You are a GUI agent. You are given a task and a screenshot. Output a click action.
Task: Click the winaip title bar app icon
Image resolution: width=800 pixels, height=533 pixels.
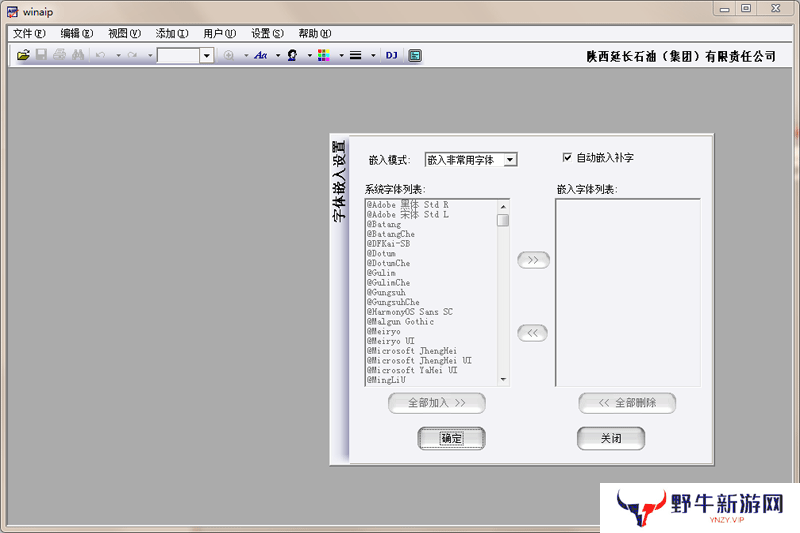click(12, 12)
